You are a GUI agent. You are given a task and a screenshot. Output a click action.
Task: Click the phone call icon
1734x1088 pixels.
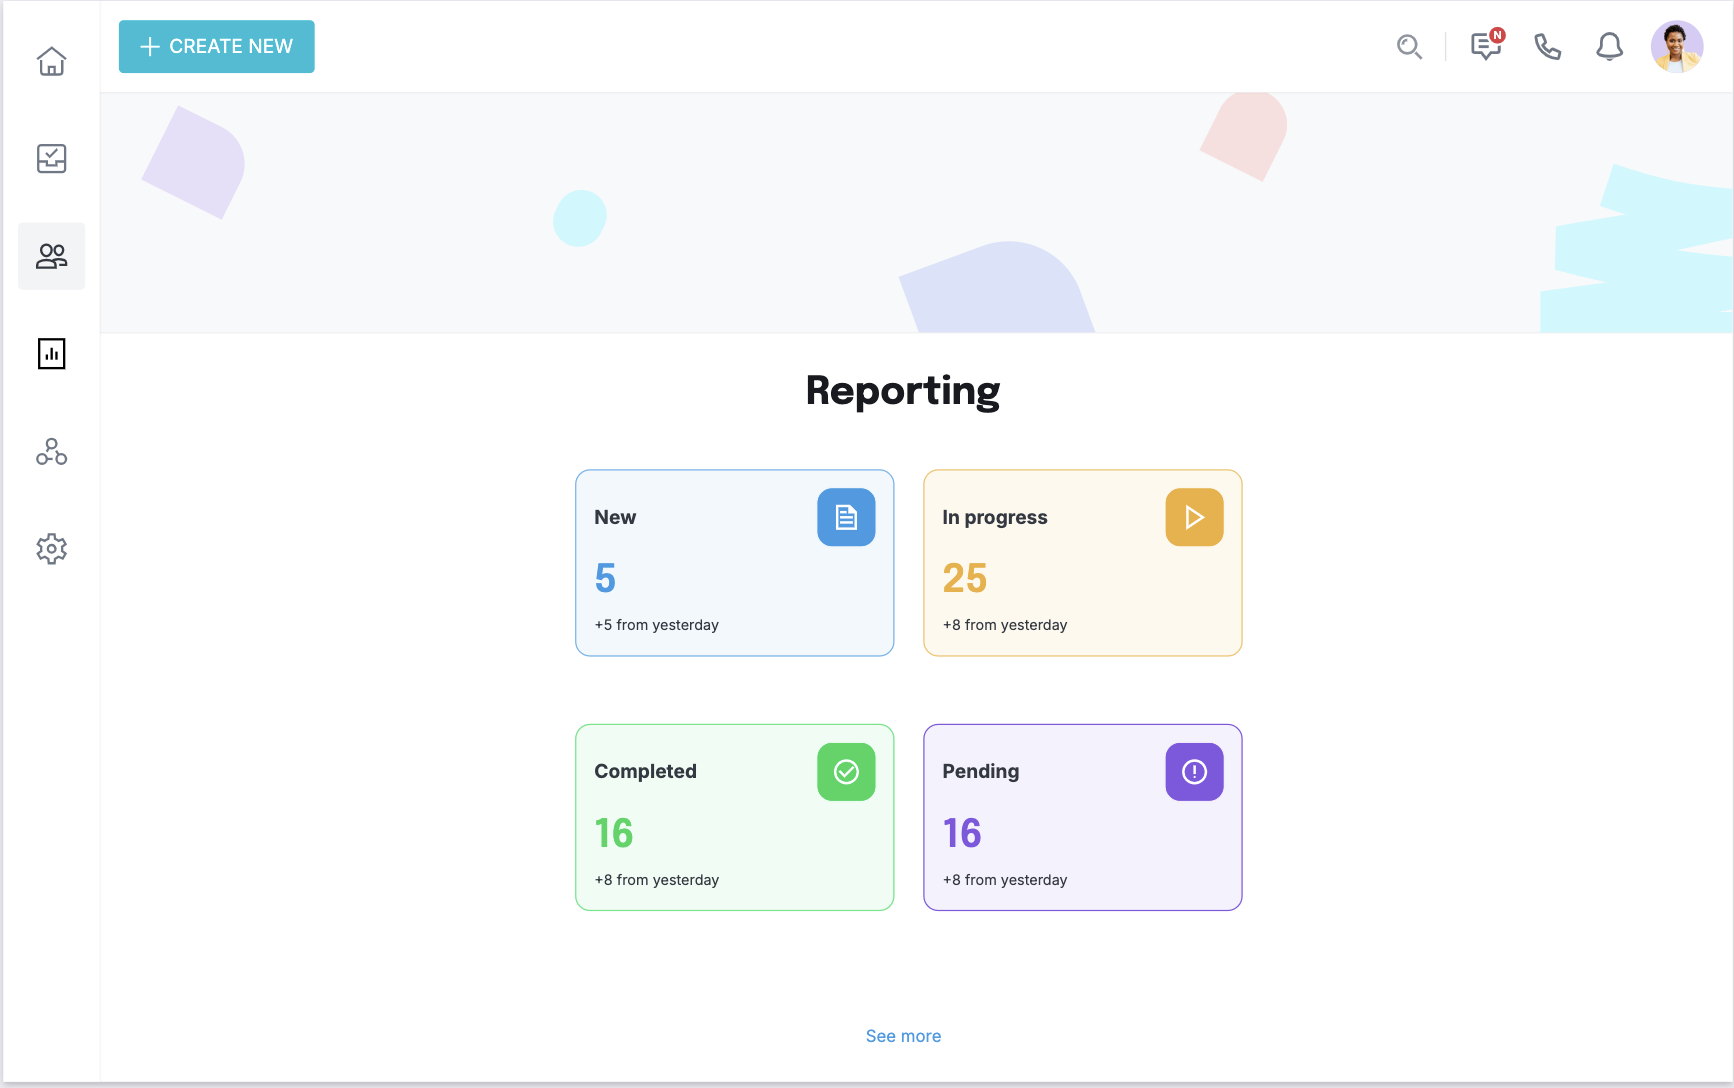[x=1547, y=47]
